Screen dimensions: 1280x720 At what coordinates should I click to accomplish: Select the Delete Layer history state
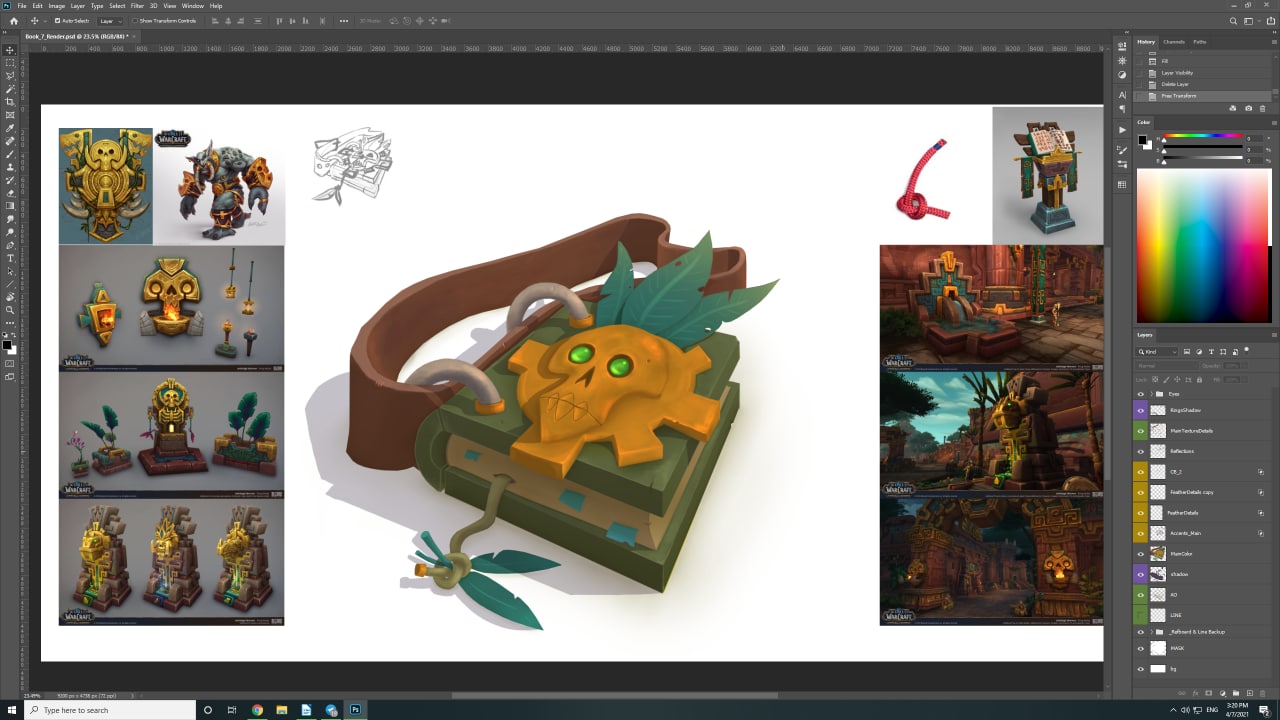[1204, 84]
